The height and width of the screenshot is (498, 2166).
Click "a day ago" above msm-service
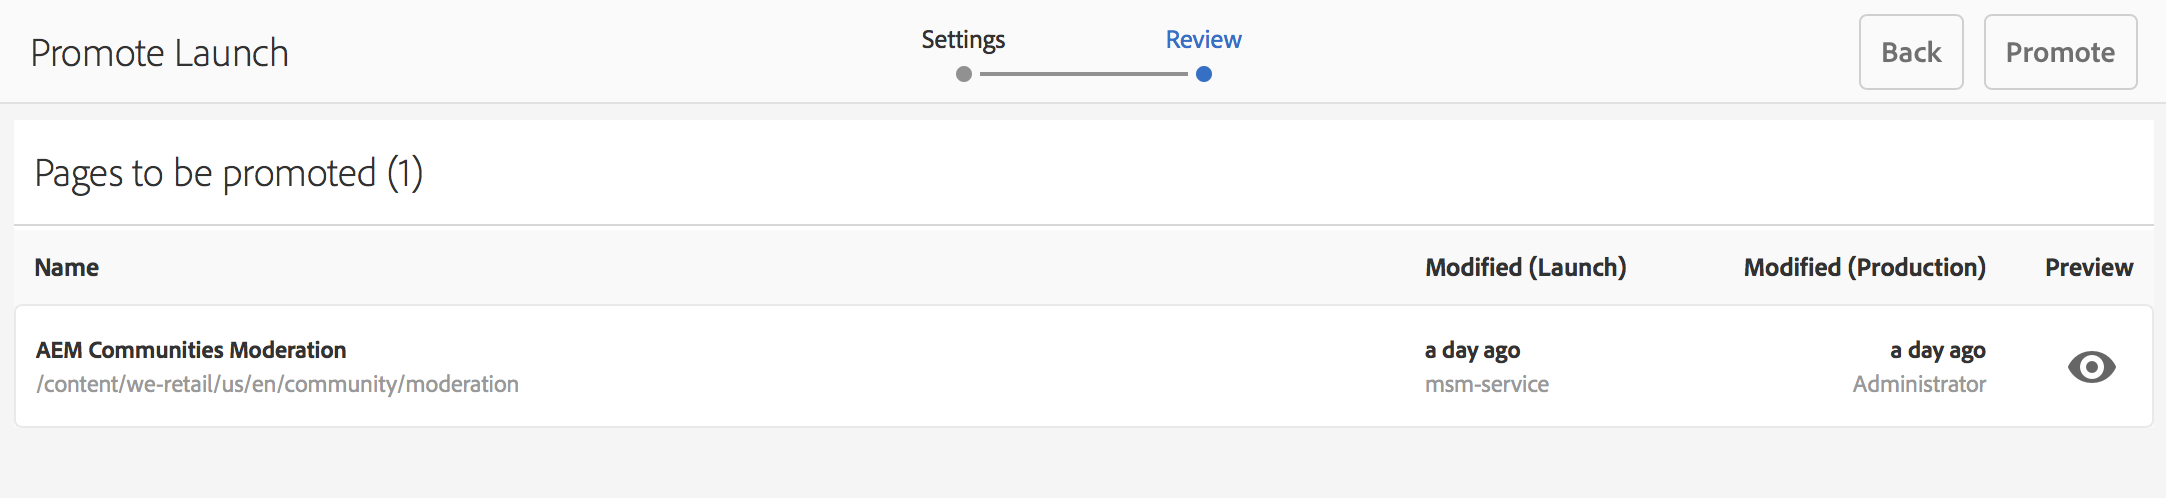pyautogui.click(x=1472, y=350)
